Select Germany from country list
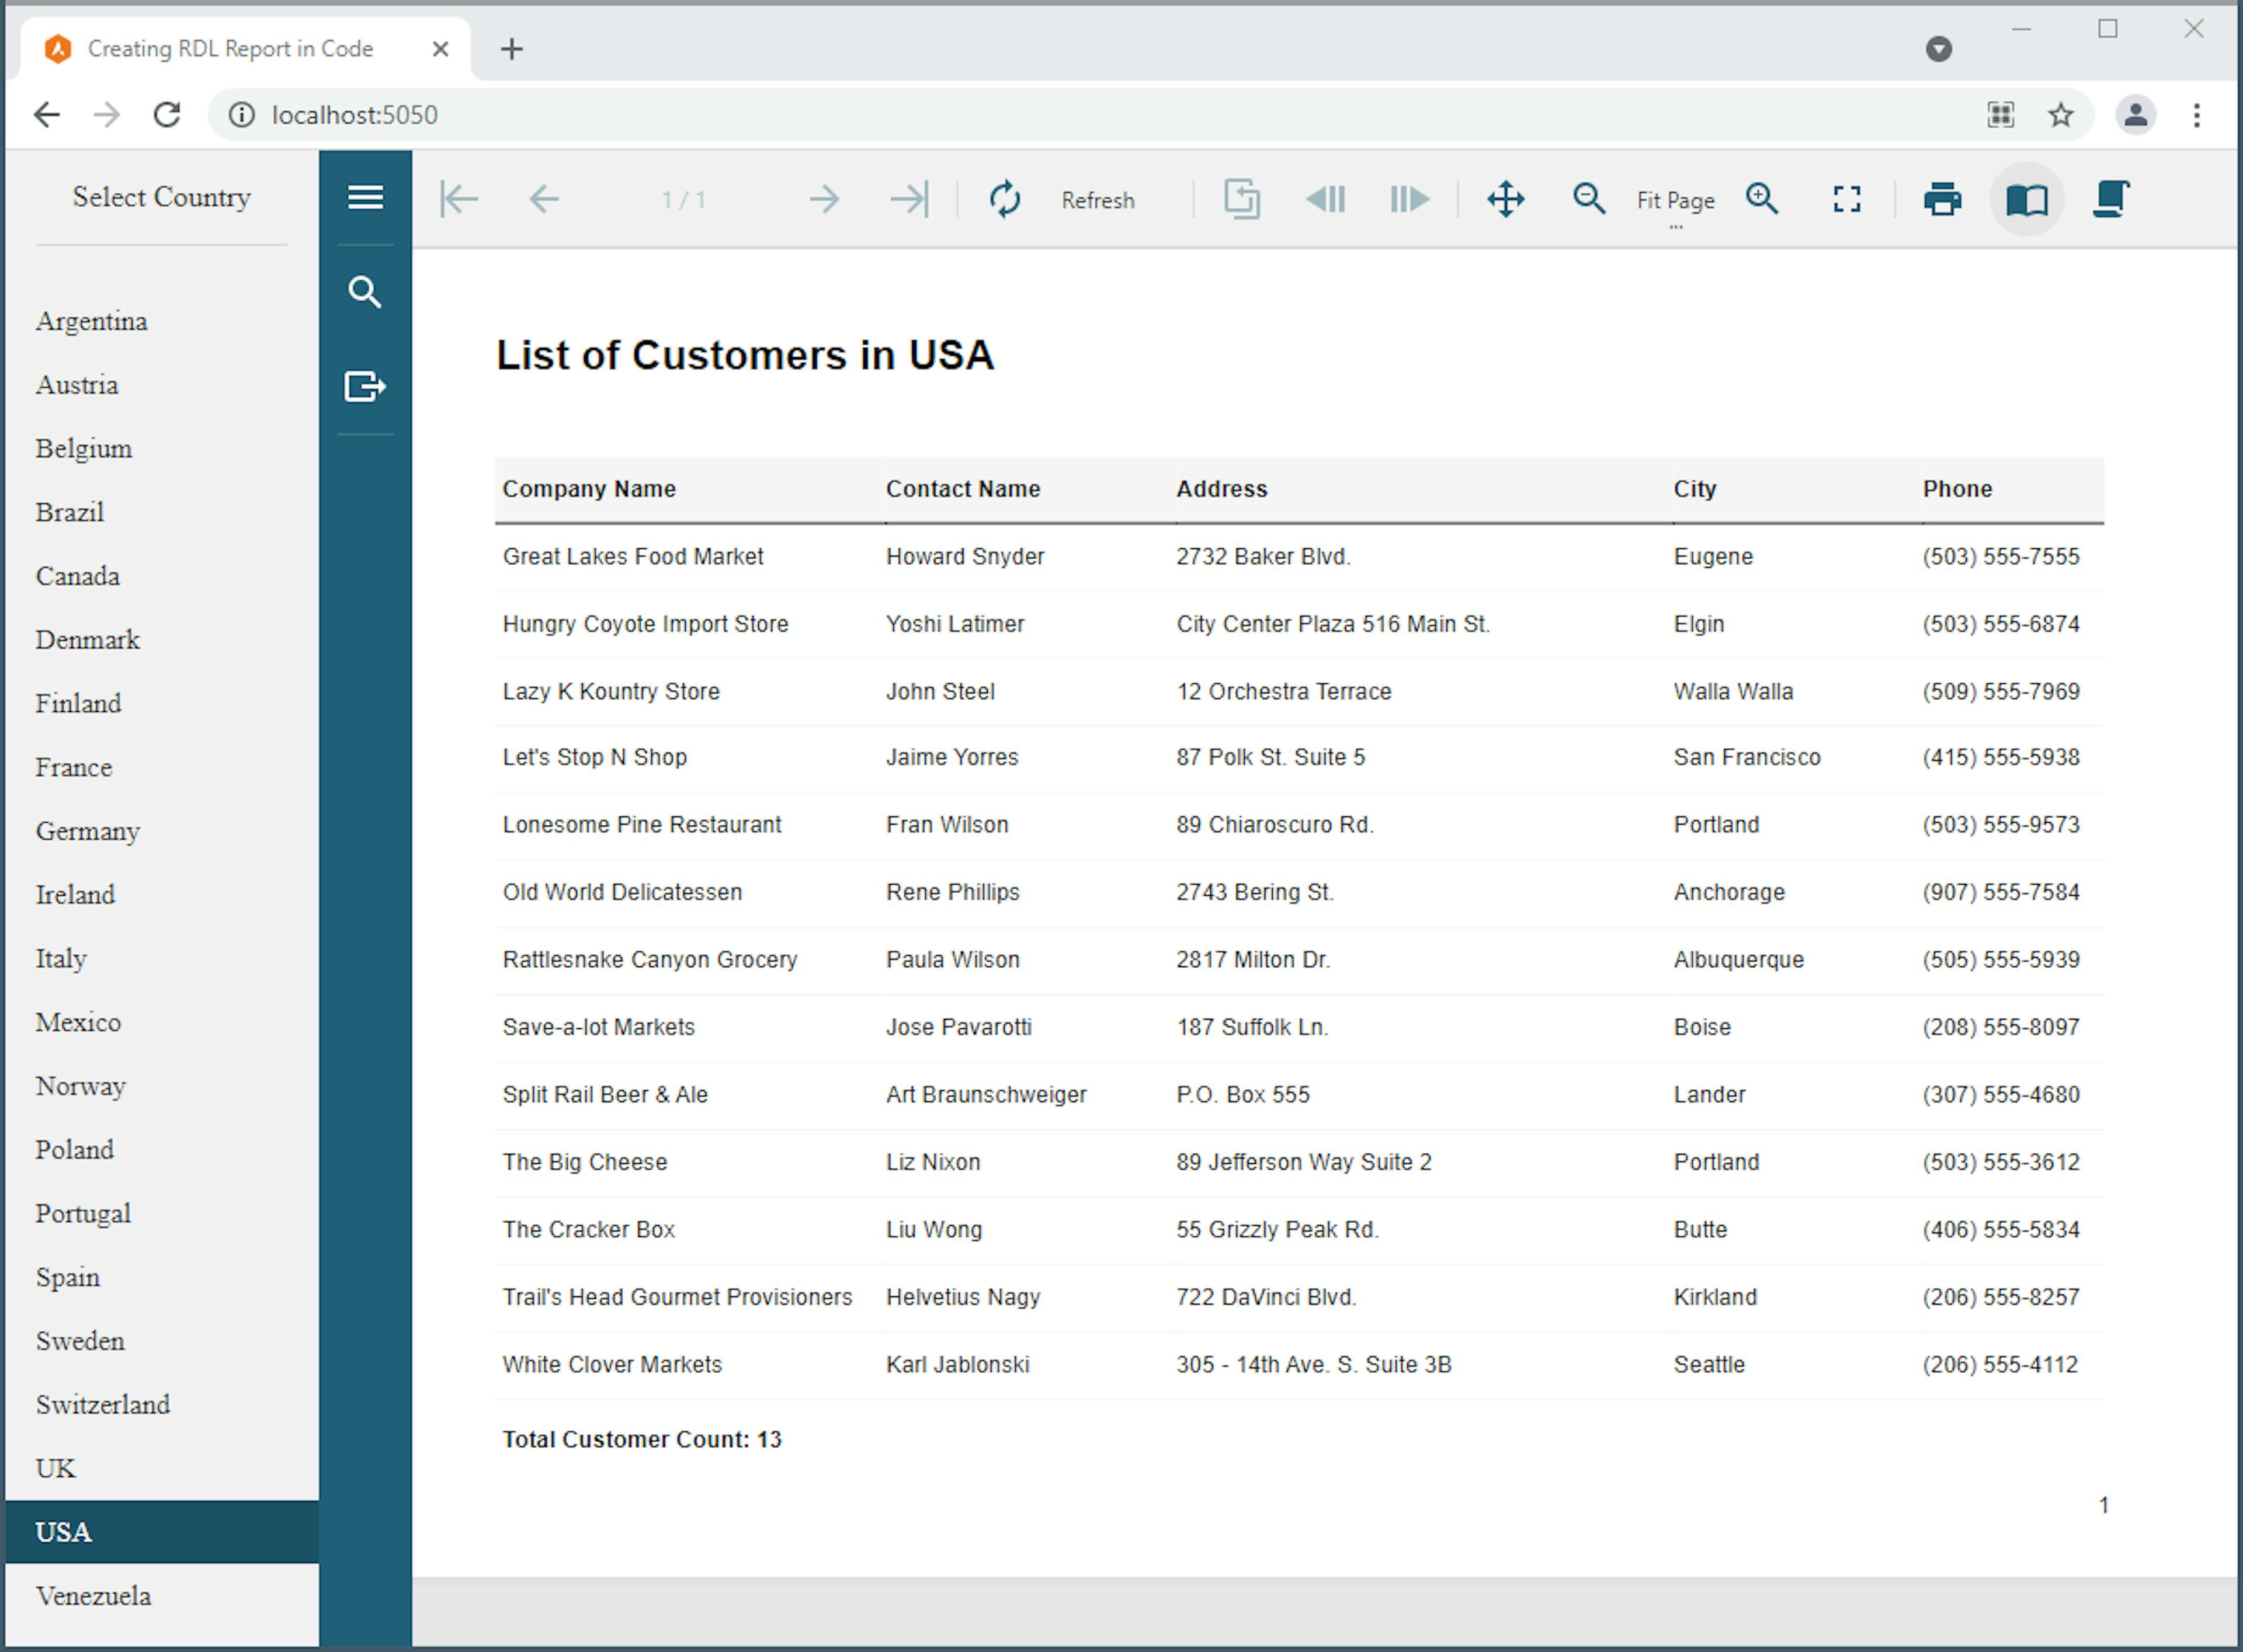2243x1652 pixels. (x=88, y=831)
